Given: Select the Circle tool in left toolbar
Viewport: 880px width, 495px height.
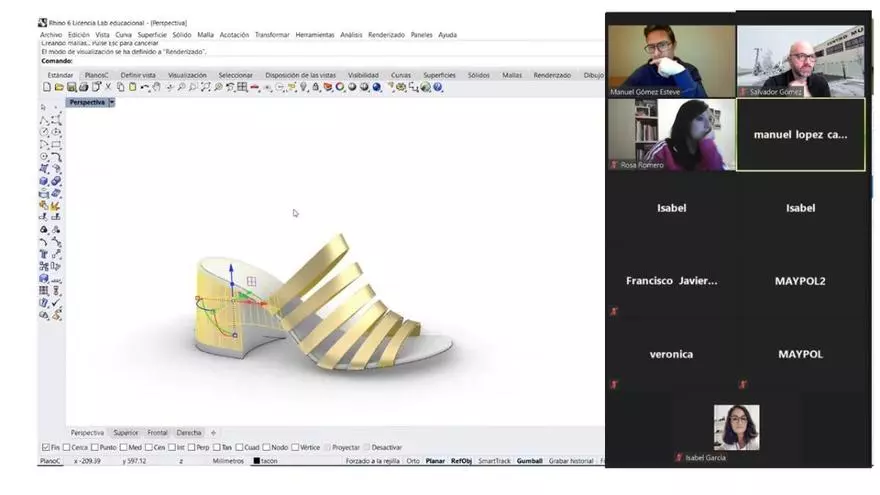Looking at the screenshot, I should click(x=44, y=132).
